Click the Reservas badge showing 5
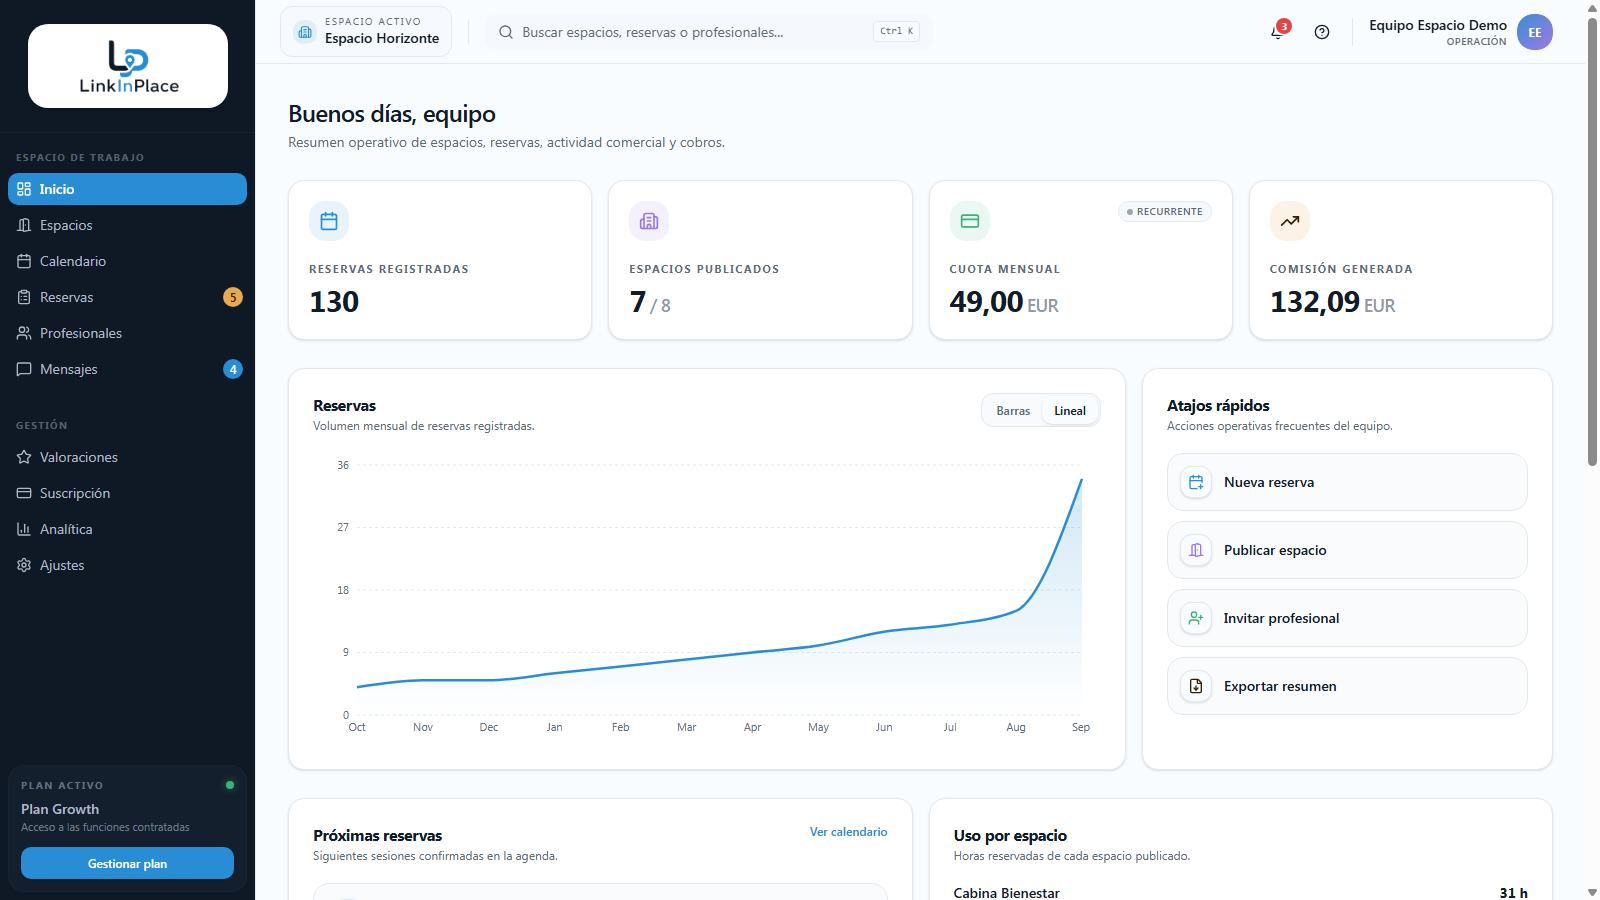 [x=233, y=297]
